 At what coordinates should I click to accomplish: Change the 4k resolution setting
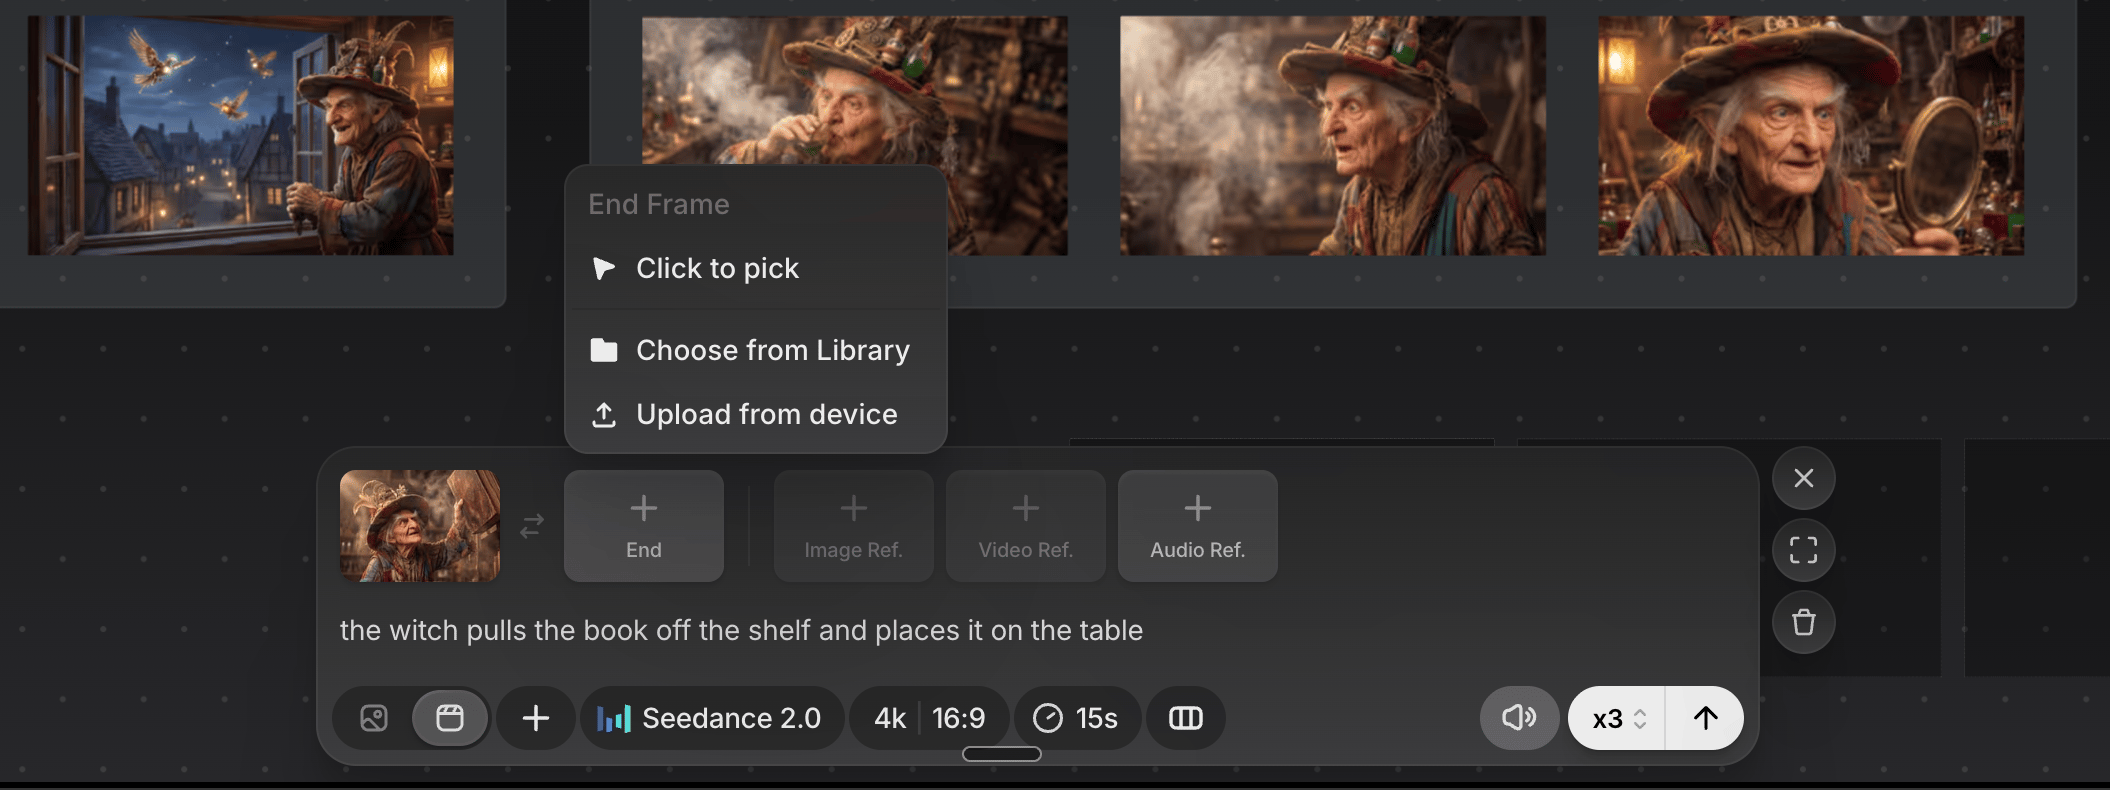pyautogui.click(x=889, y=718)
